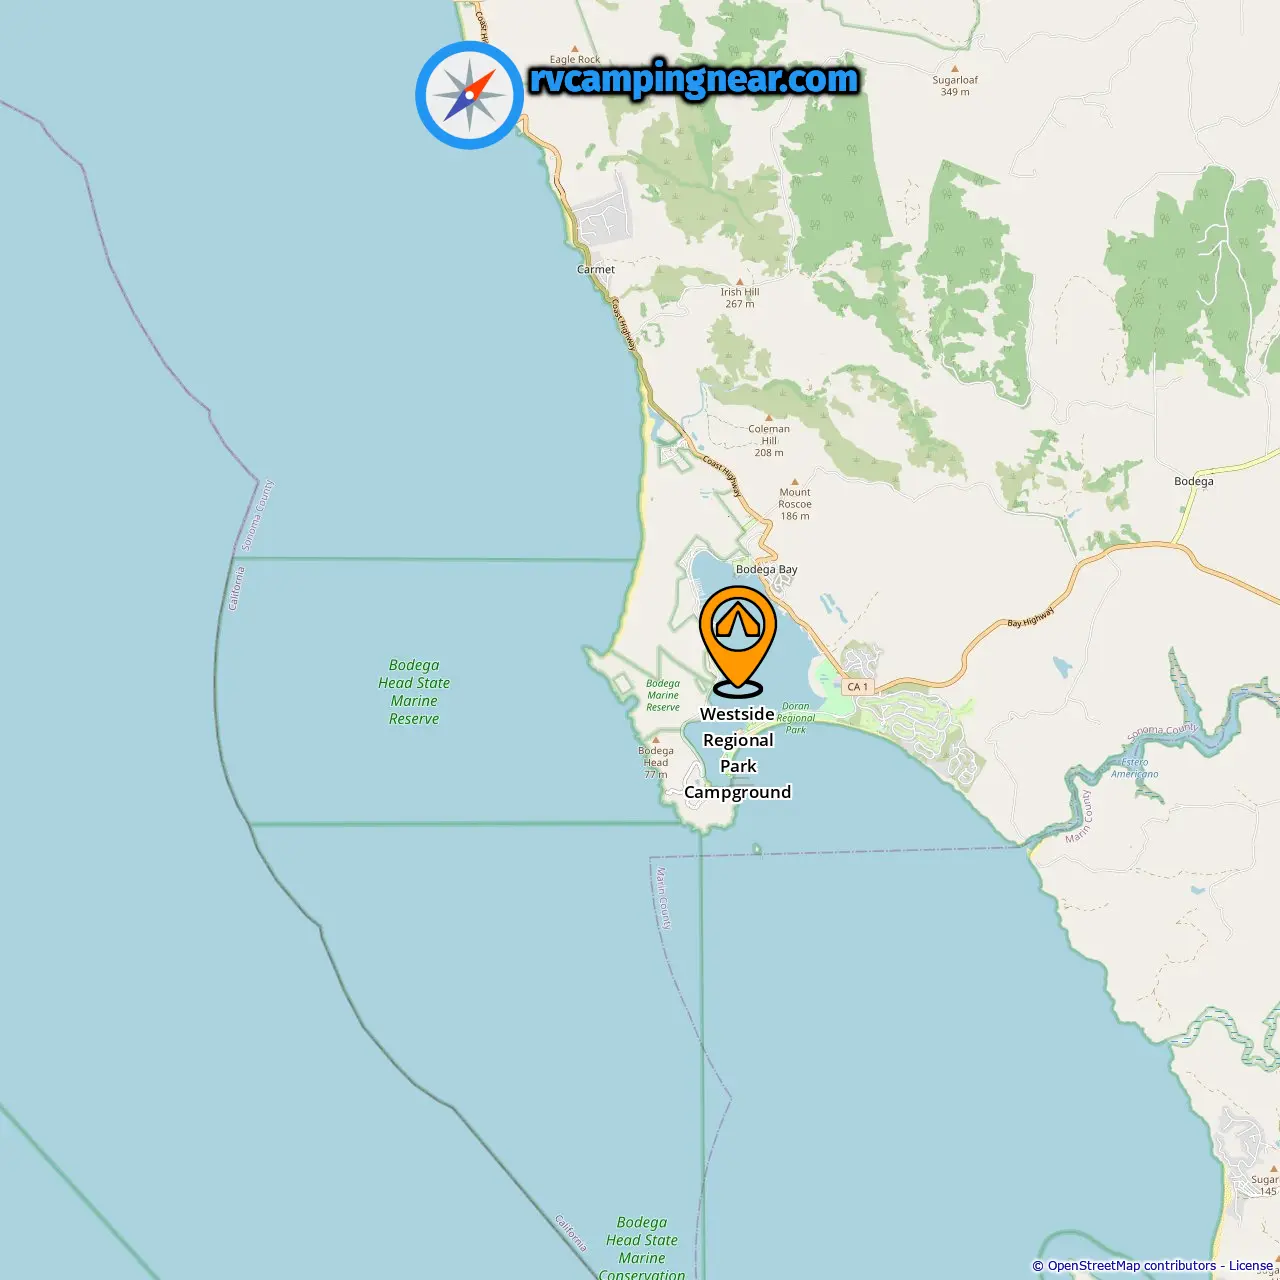Select the Coleman Hill peak triangle
This screenshot has width=1280, height=1280.
[768, 418]
